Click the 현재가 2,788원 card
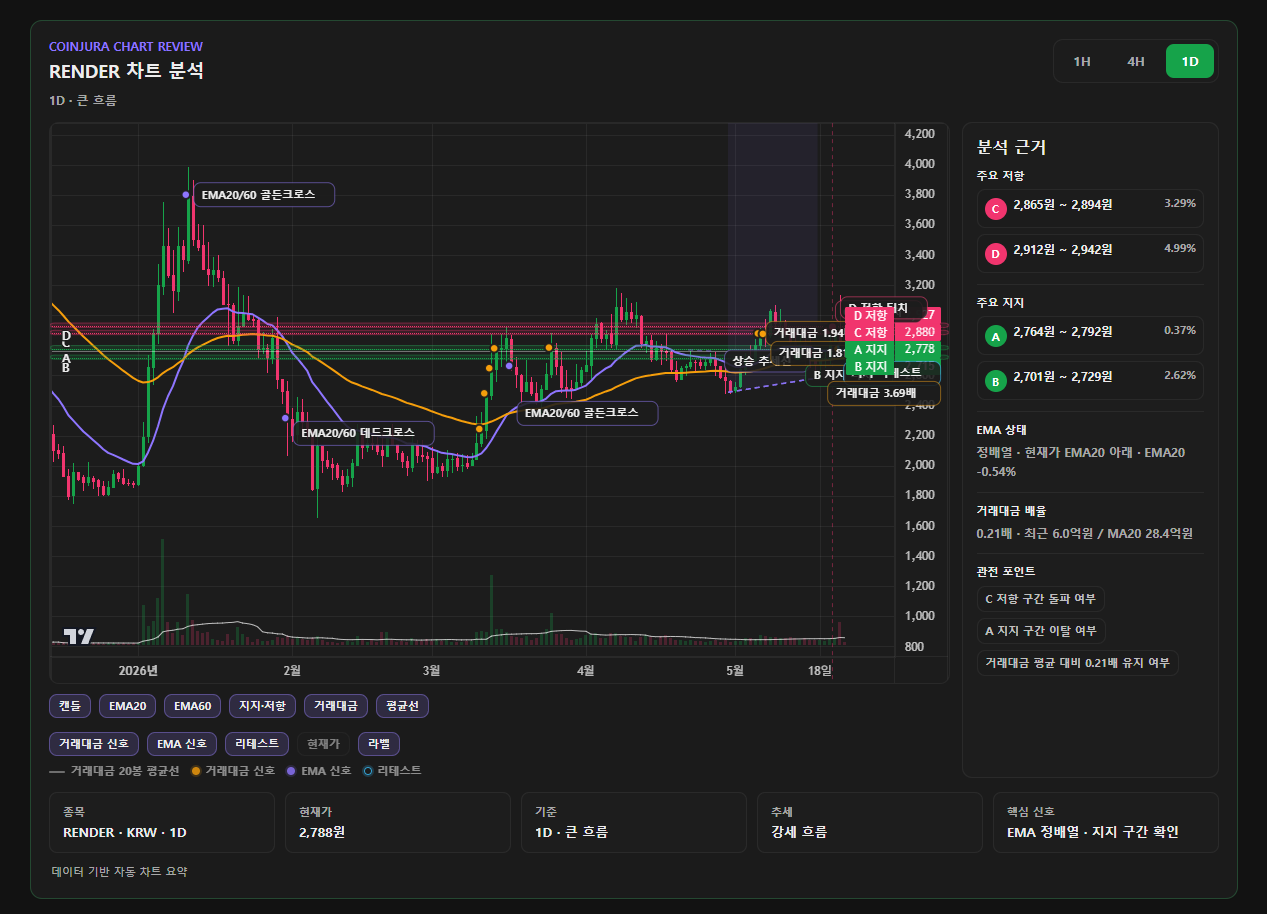The height and width of the screenshot is (914, 1267). tap(398, 822)
